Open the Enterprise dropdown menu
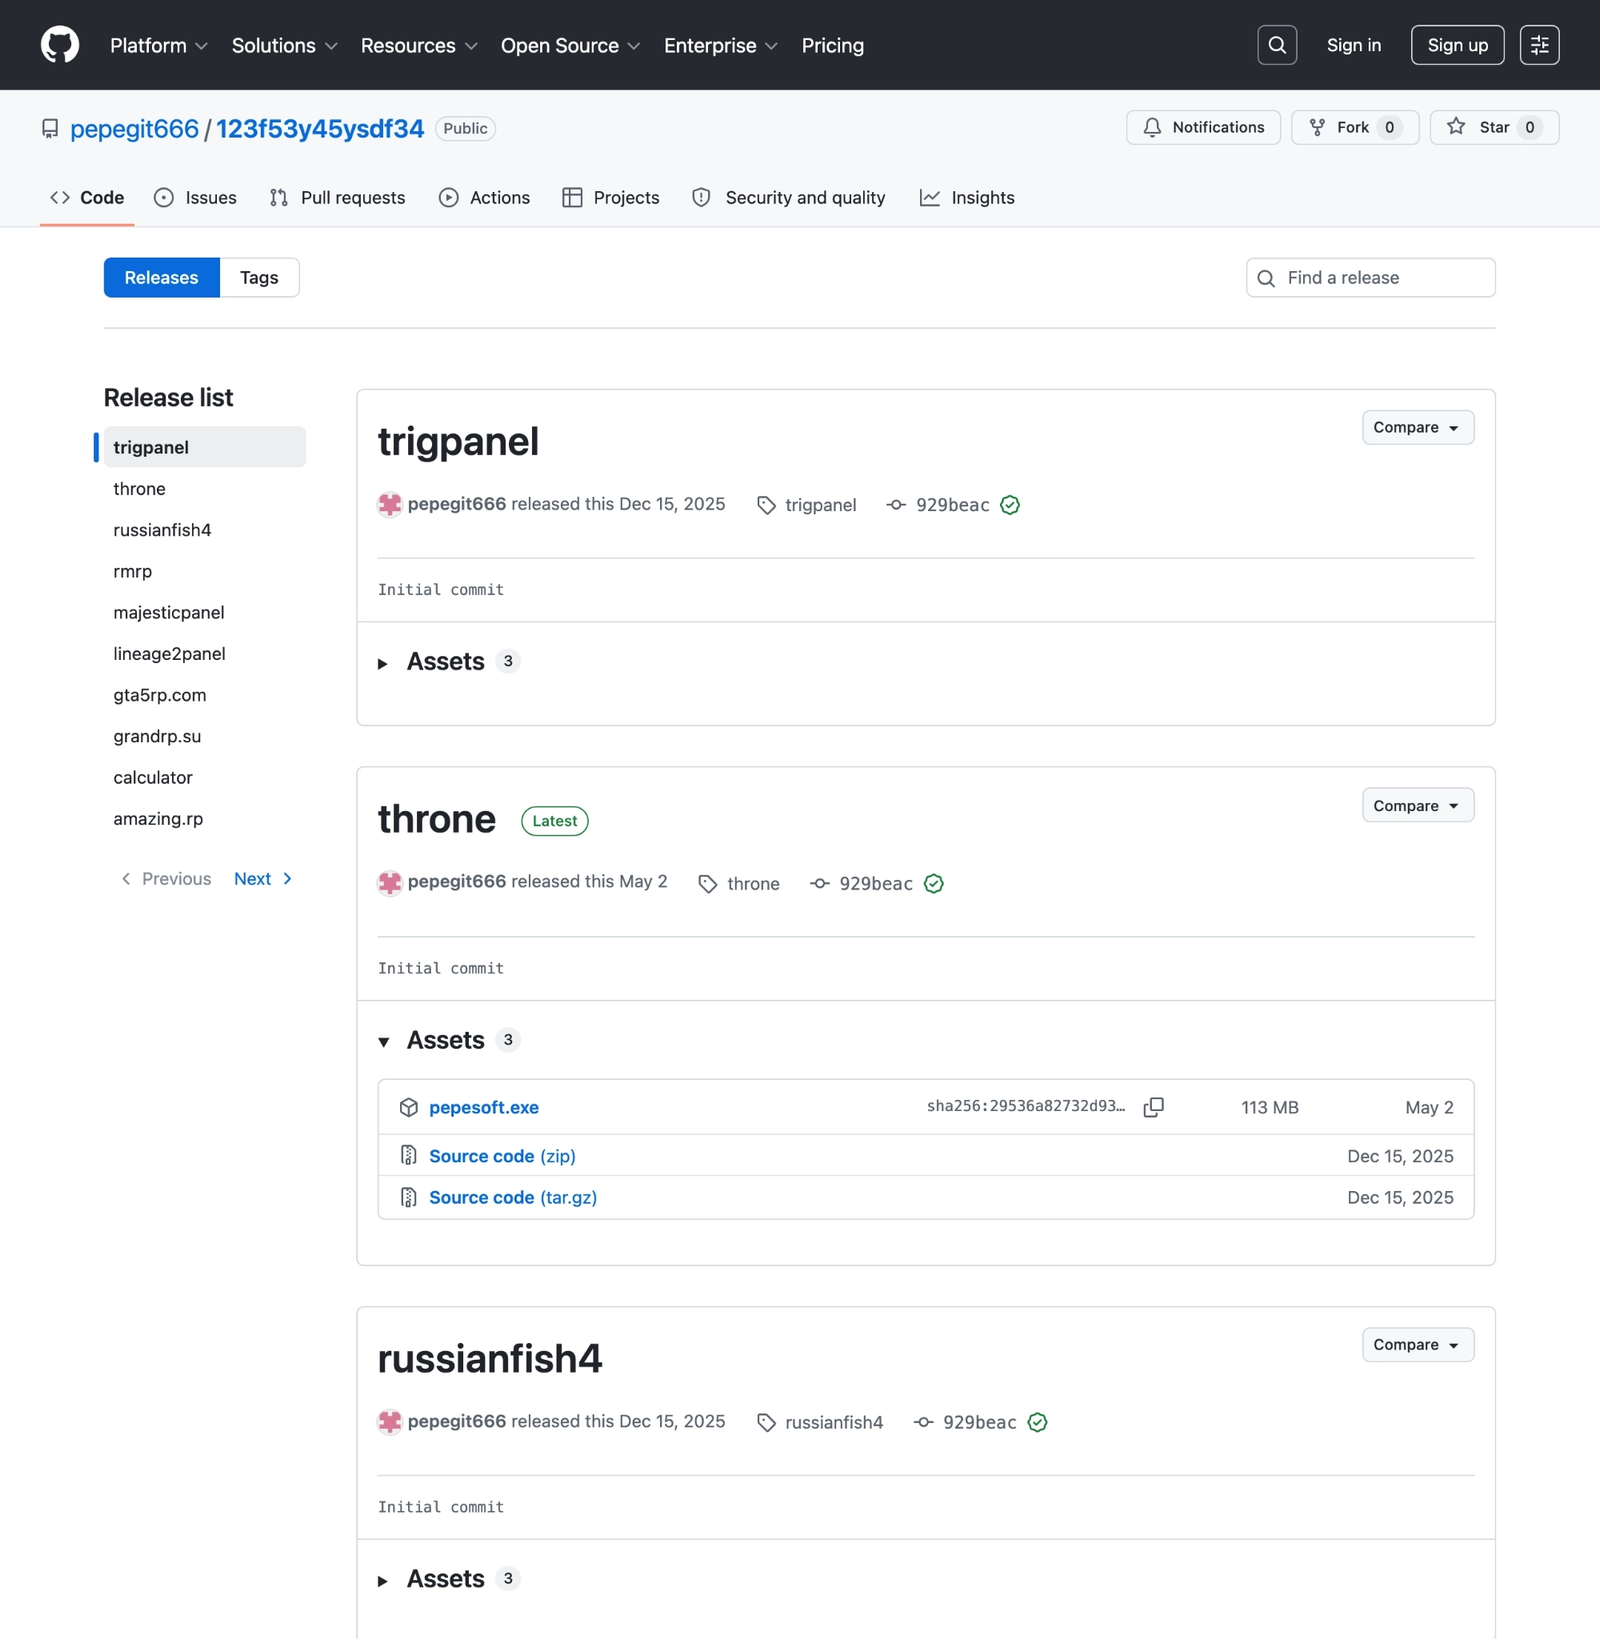Screen dimensions: 1600x1639 click(721, 45)
